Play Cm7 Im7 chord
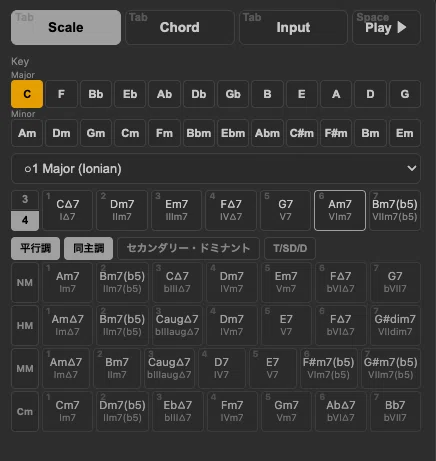This screenshot has width=436, height=461. (67, 412)
